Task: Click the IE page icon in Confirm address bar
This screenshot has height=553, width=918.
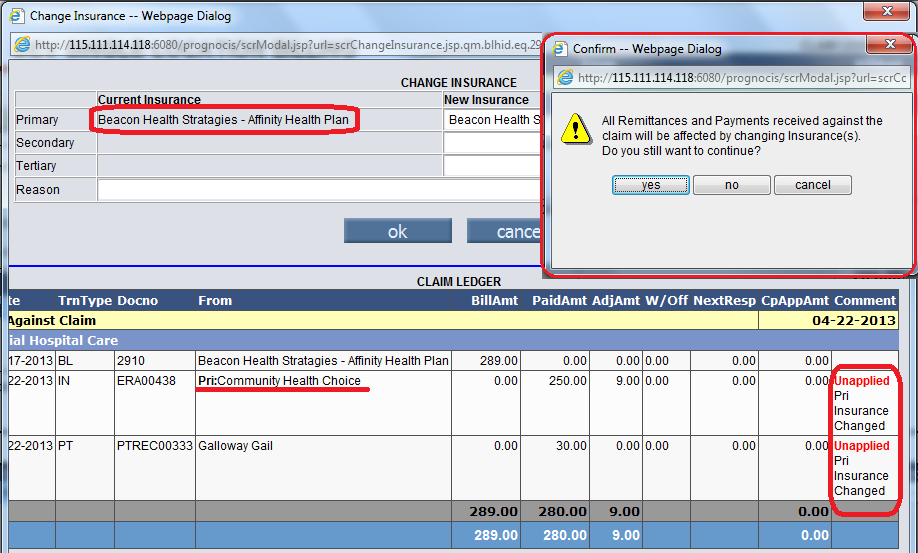Action: click(565, 77)
